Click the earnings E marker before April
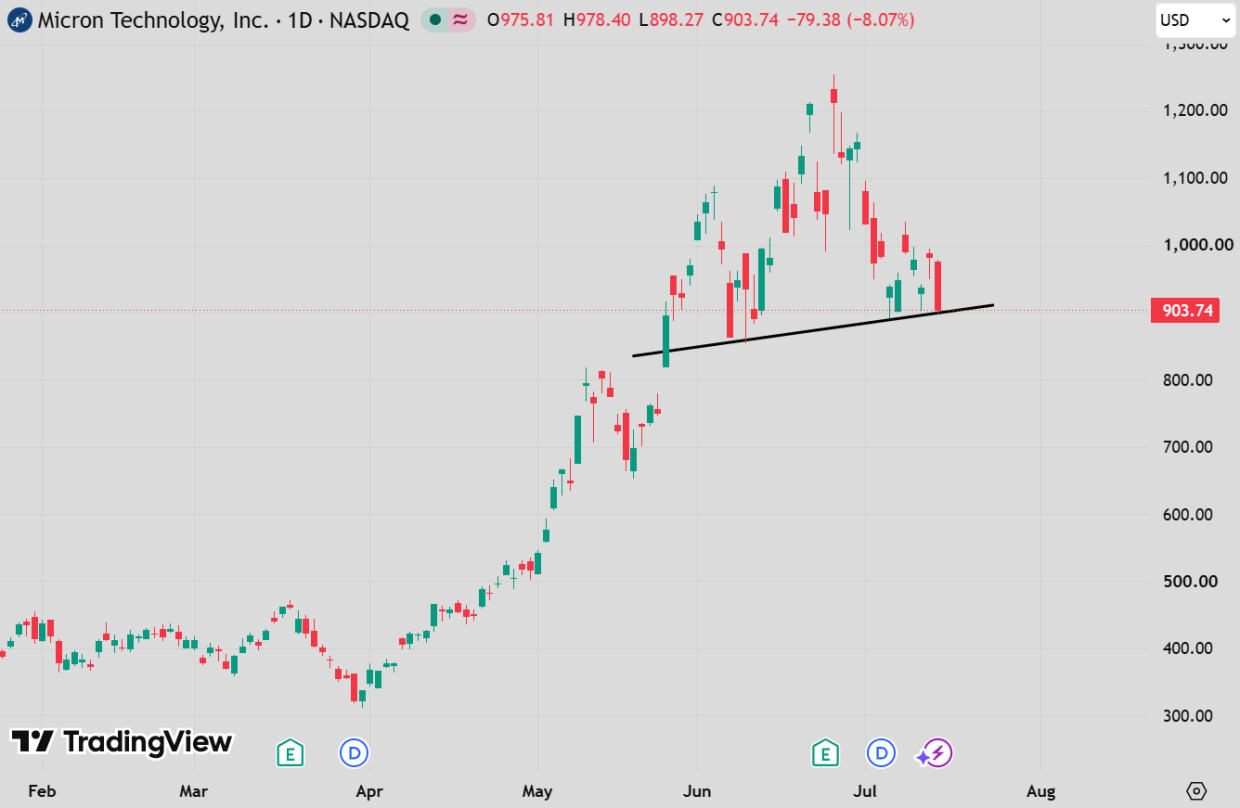1240x808 pixels. pyautogui.click(x=290, y=753)
